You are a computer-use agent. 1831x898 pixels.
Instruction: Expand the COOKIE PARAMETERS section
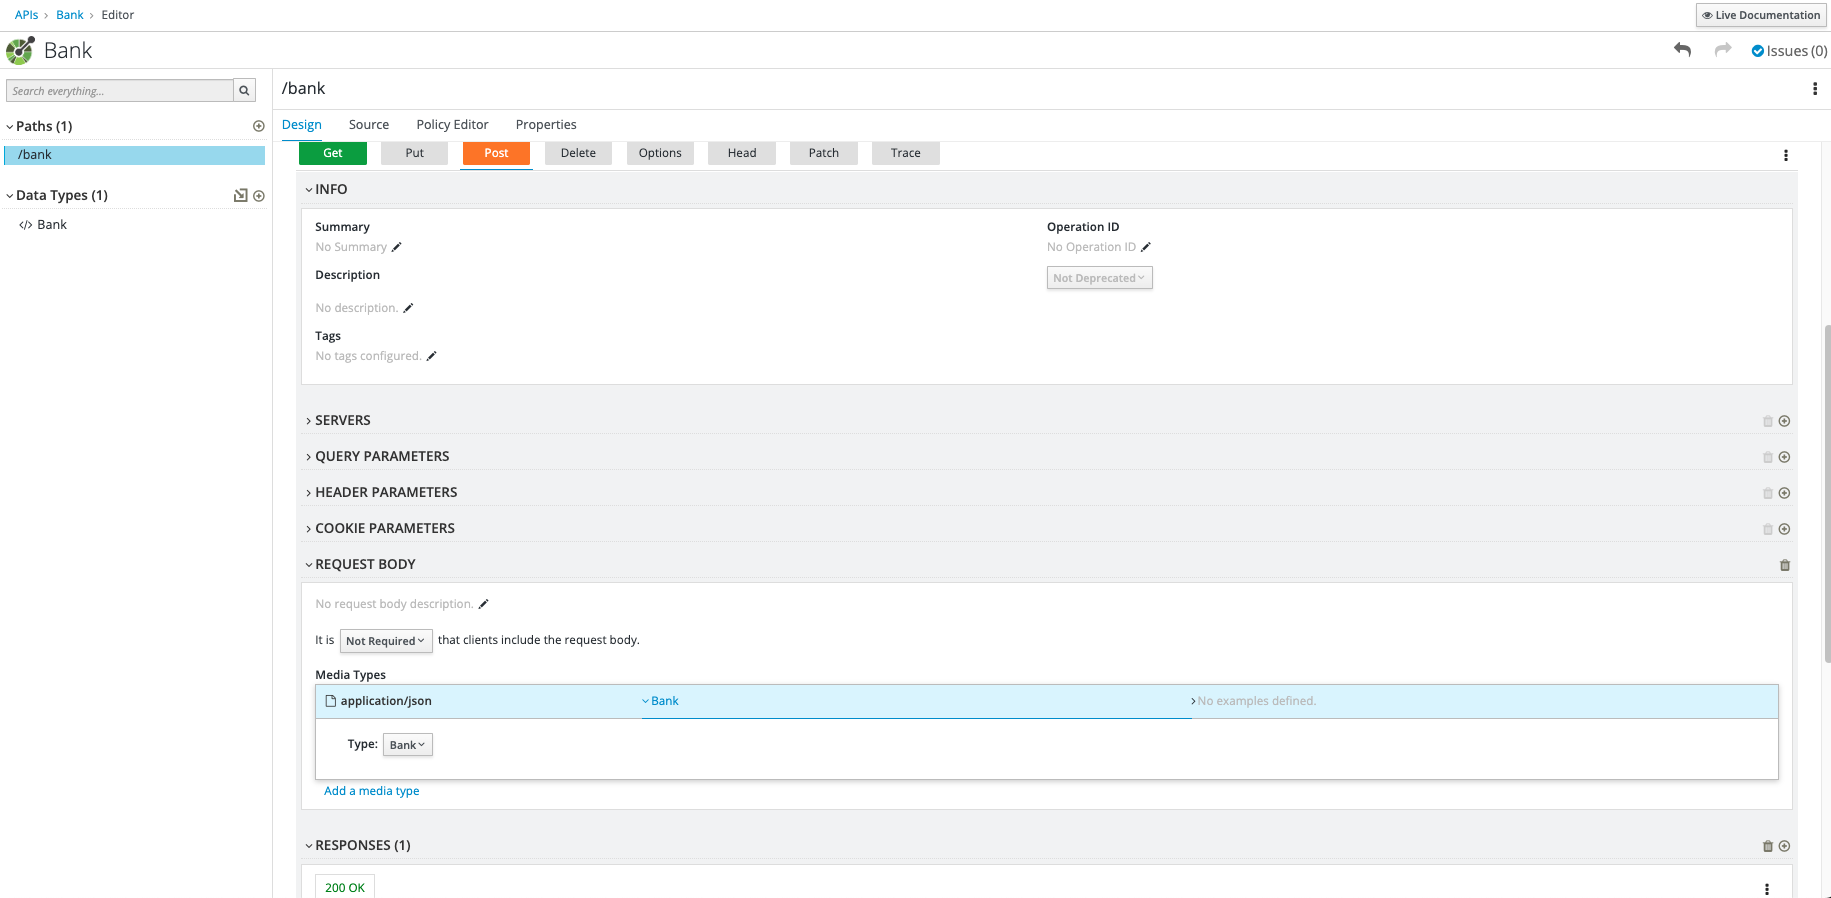309,529
